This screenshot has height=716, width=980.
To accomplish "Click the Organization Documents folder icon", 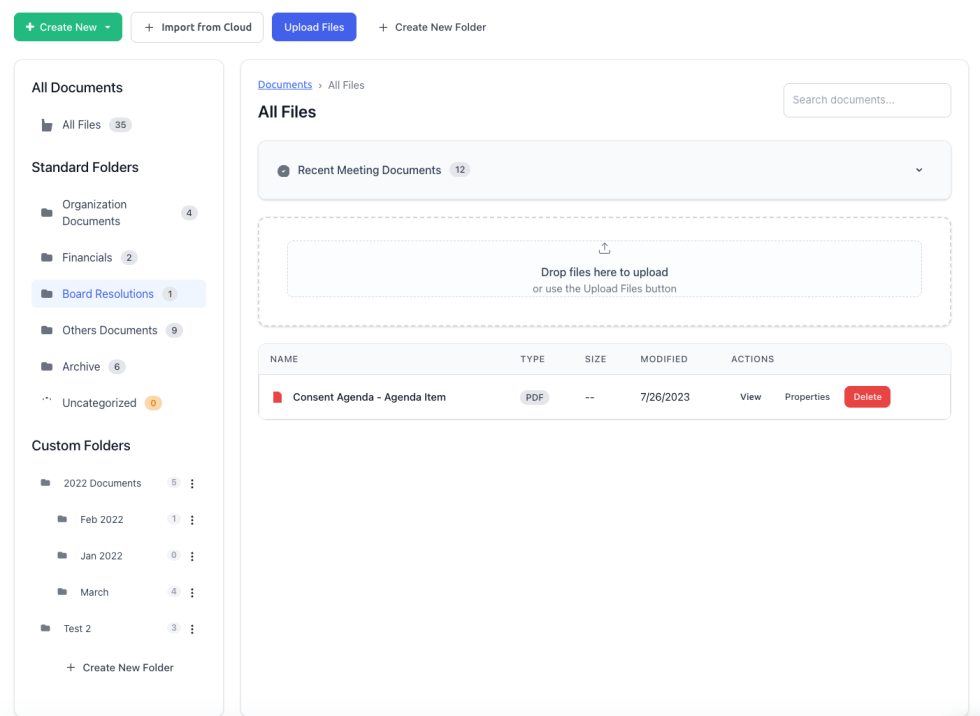I will point(47,212).
